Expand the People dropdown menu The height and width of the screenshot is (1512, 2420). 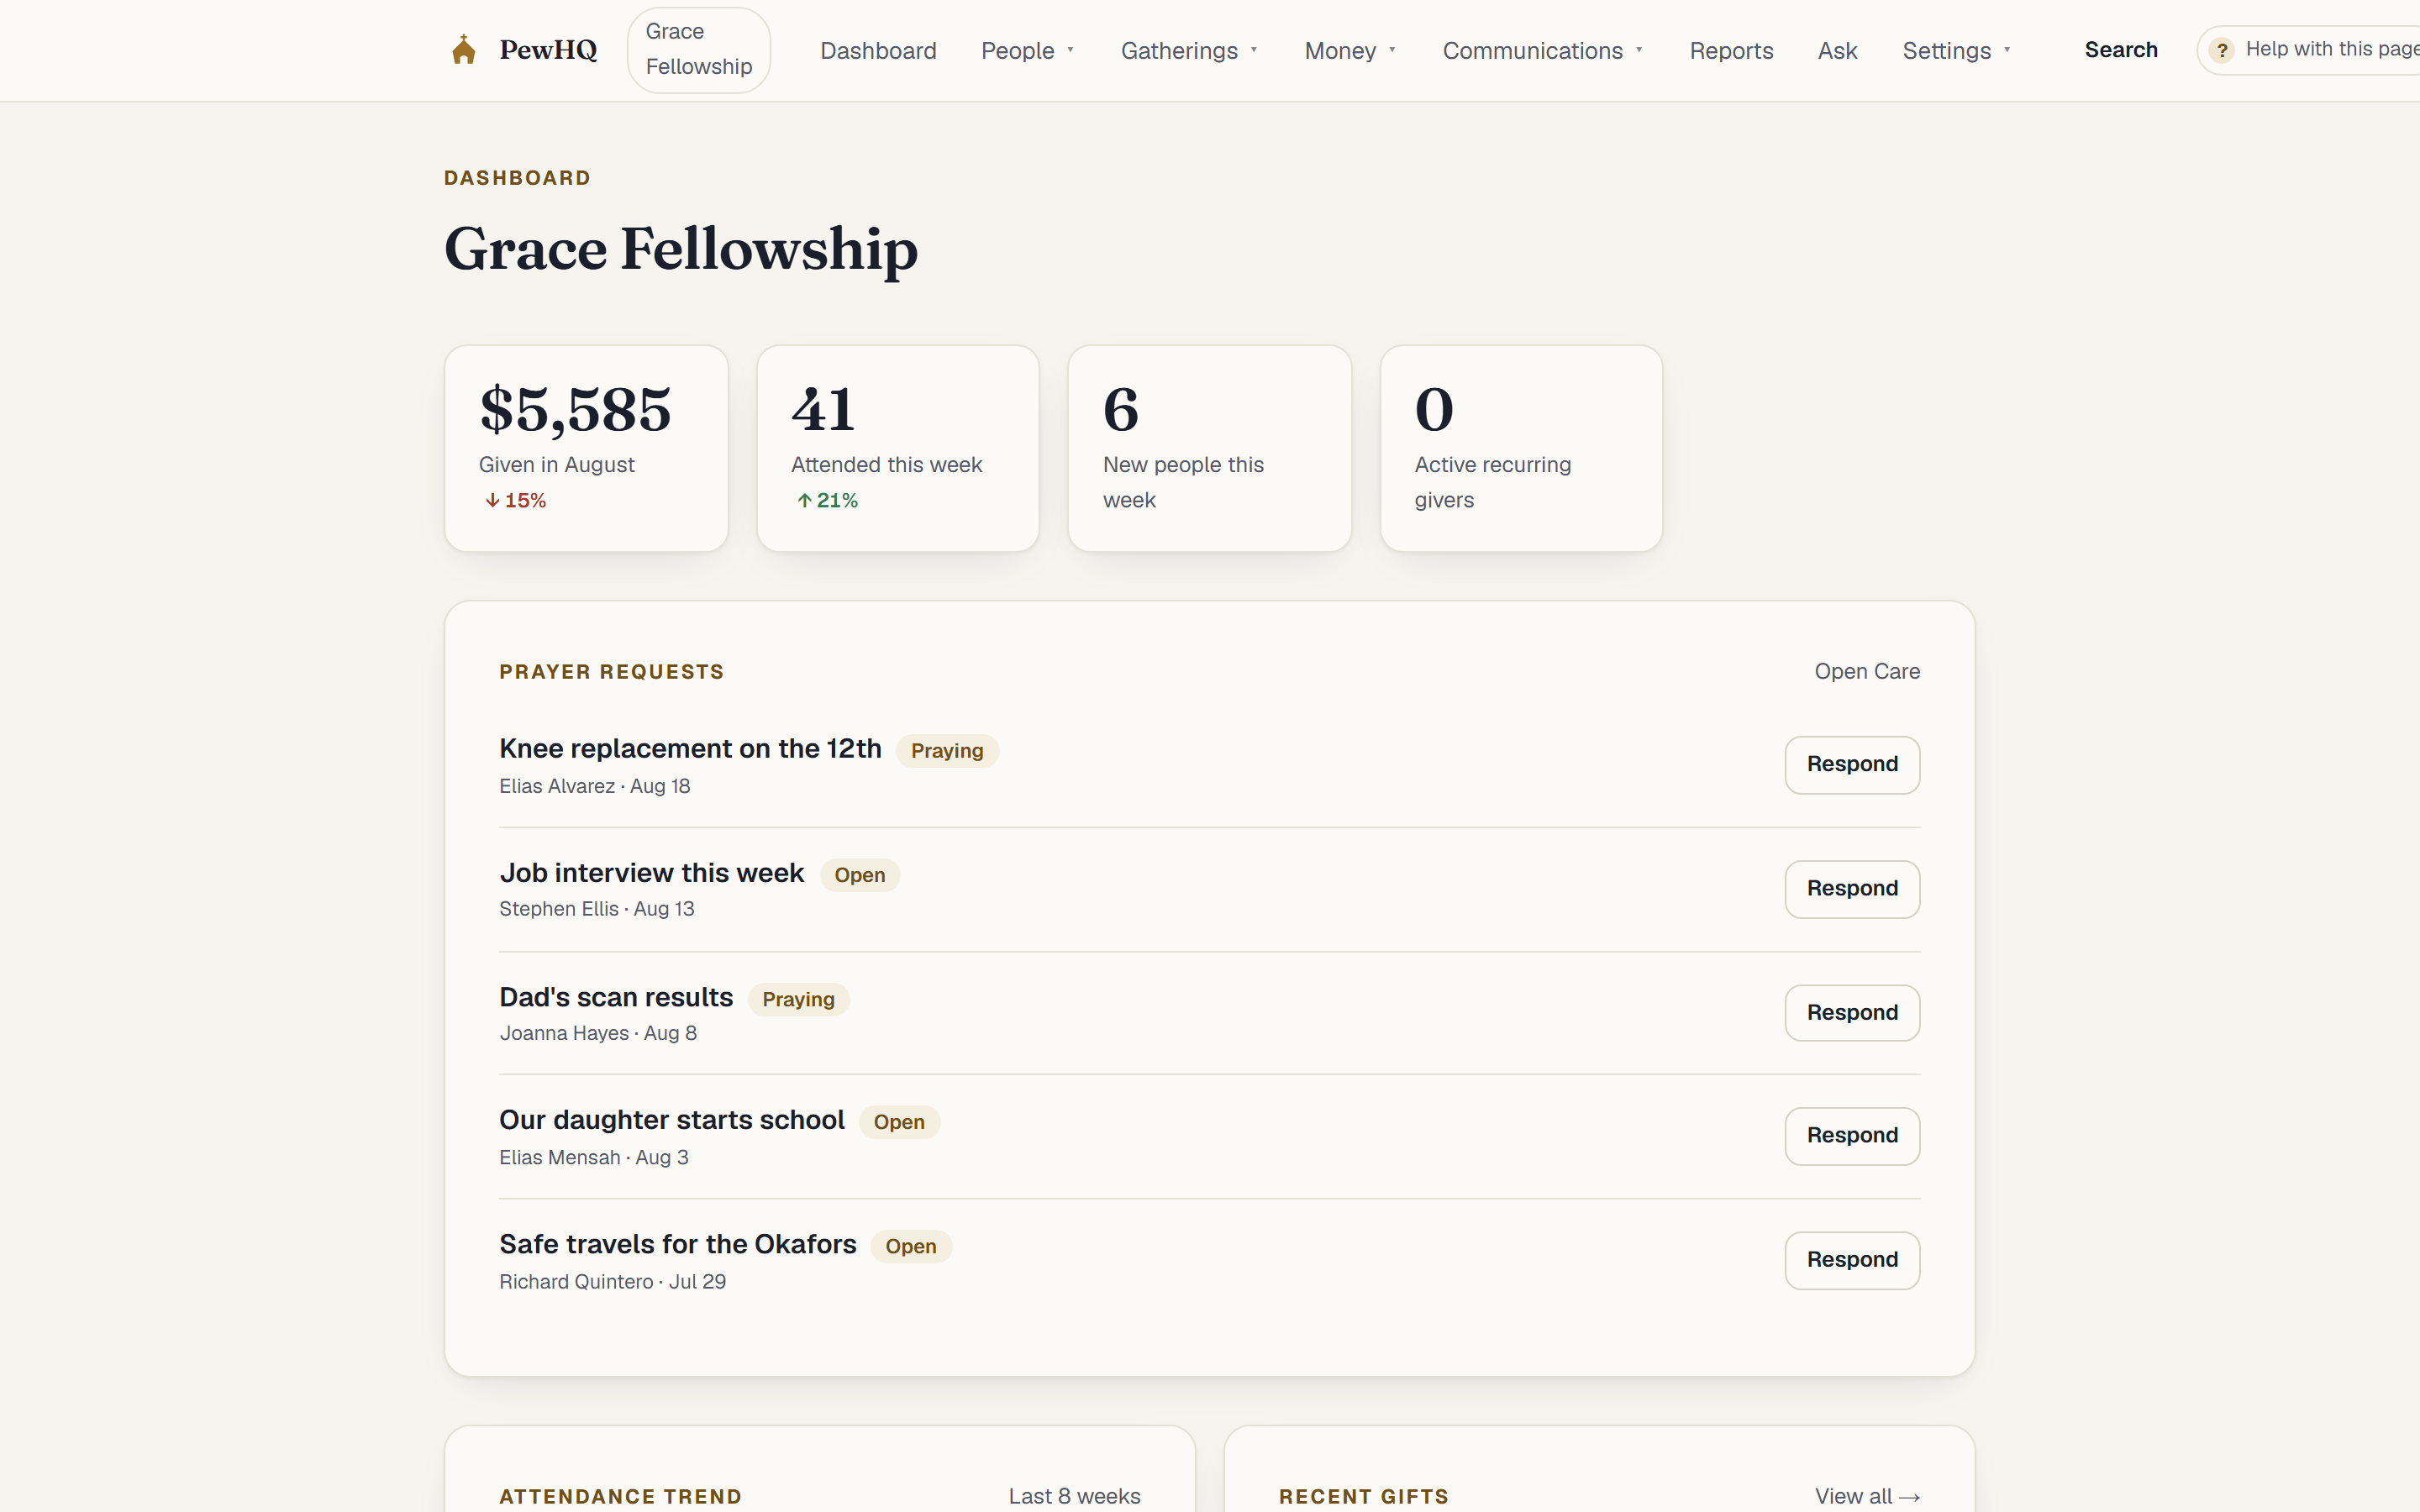tap(1028, 51)
